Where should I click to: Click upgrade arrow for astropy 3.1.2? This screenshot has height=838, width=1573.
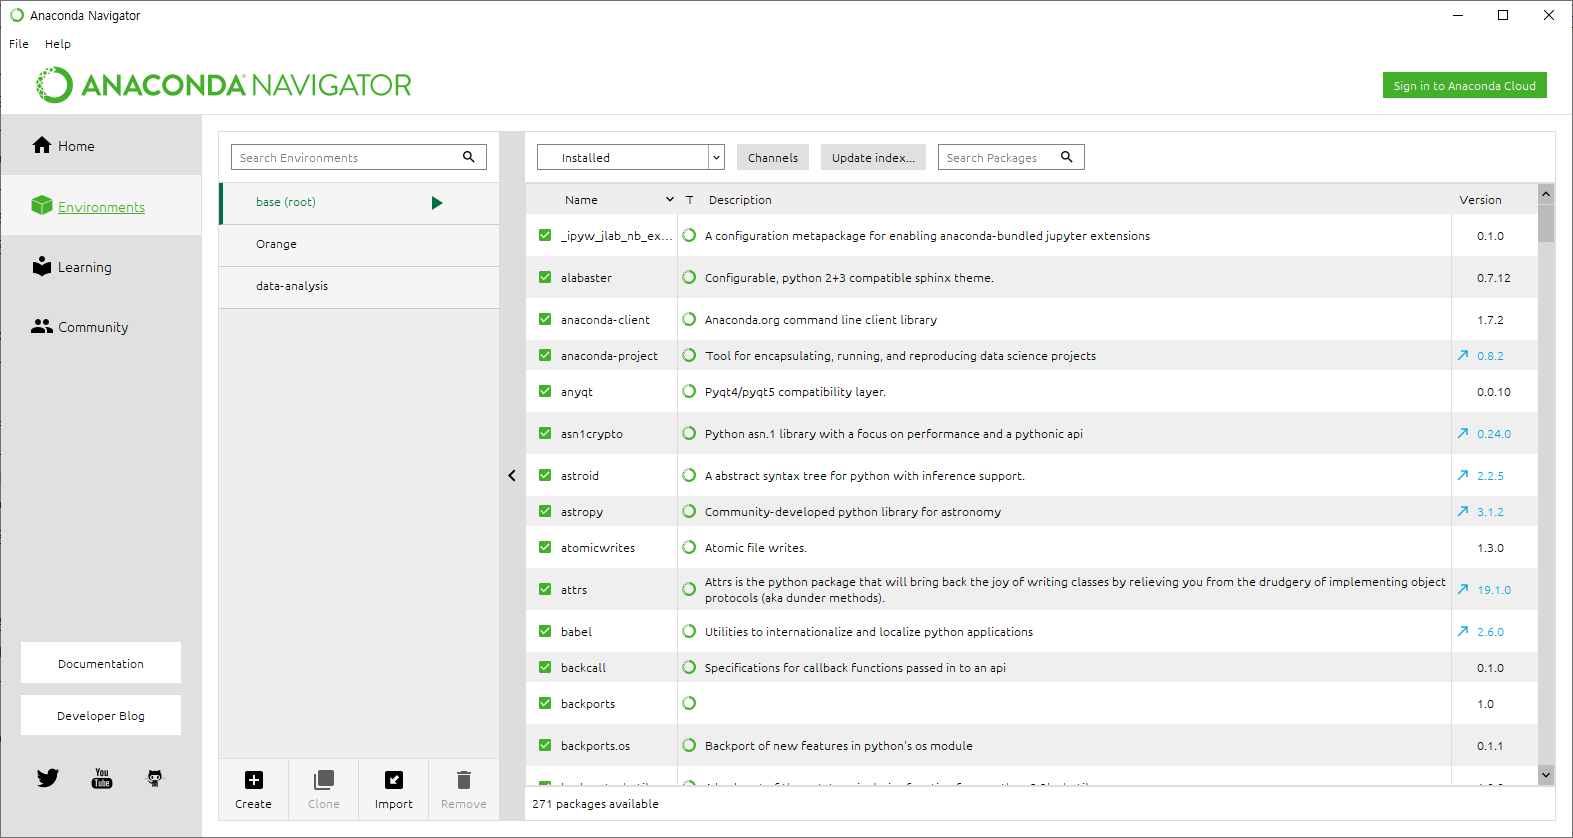(x=1463, y=511)
